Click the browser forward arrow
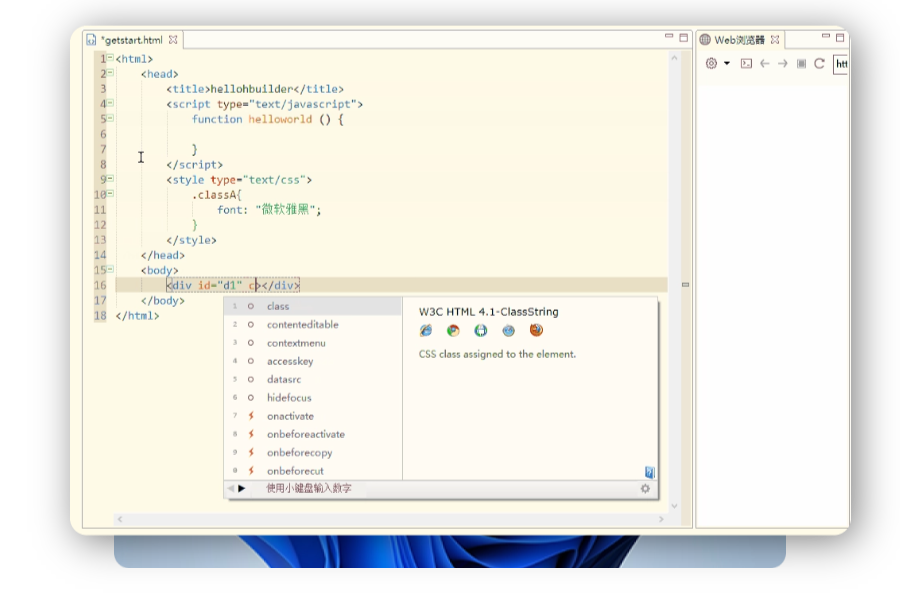The width and height of the screenshot is (900, 600). click(783, 64)
